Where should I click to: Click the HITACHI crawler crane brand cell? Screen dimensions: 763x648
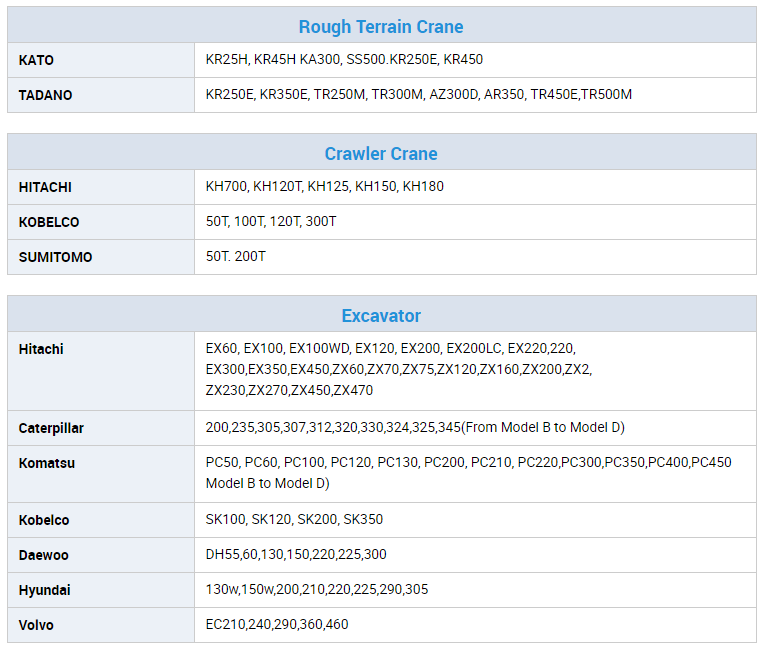click(x=101, y=187)
